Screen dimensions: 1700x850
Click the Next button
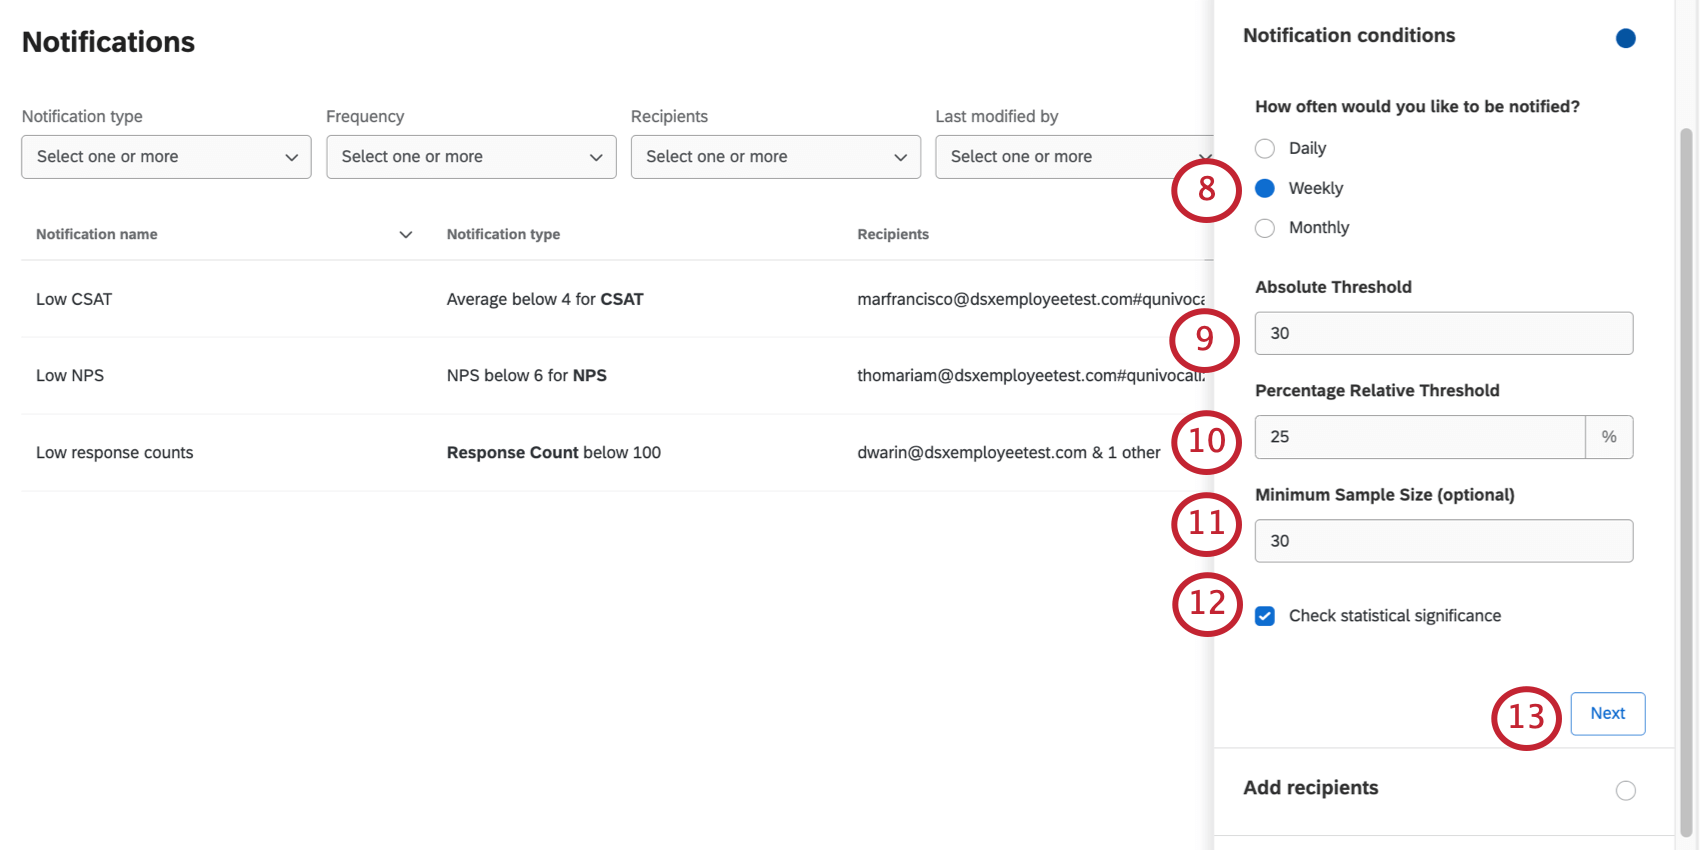[1607, 714]
